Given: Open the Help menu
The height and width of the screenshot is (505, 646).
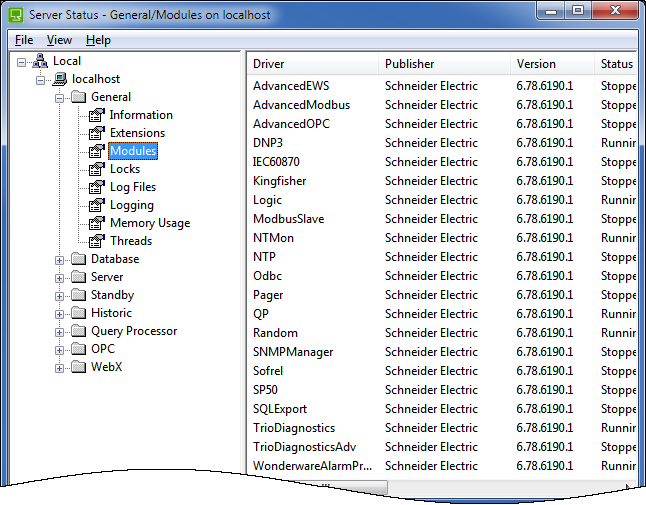Looking at the screenshot, I should click(x=98, y=40).
